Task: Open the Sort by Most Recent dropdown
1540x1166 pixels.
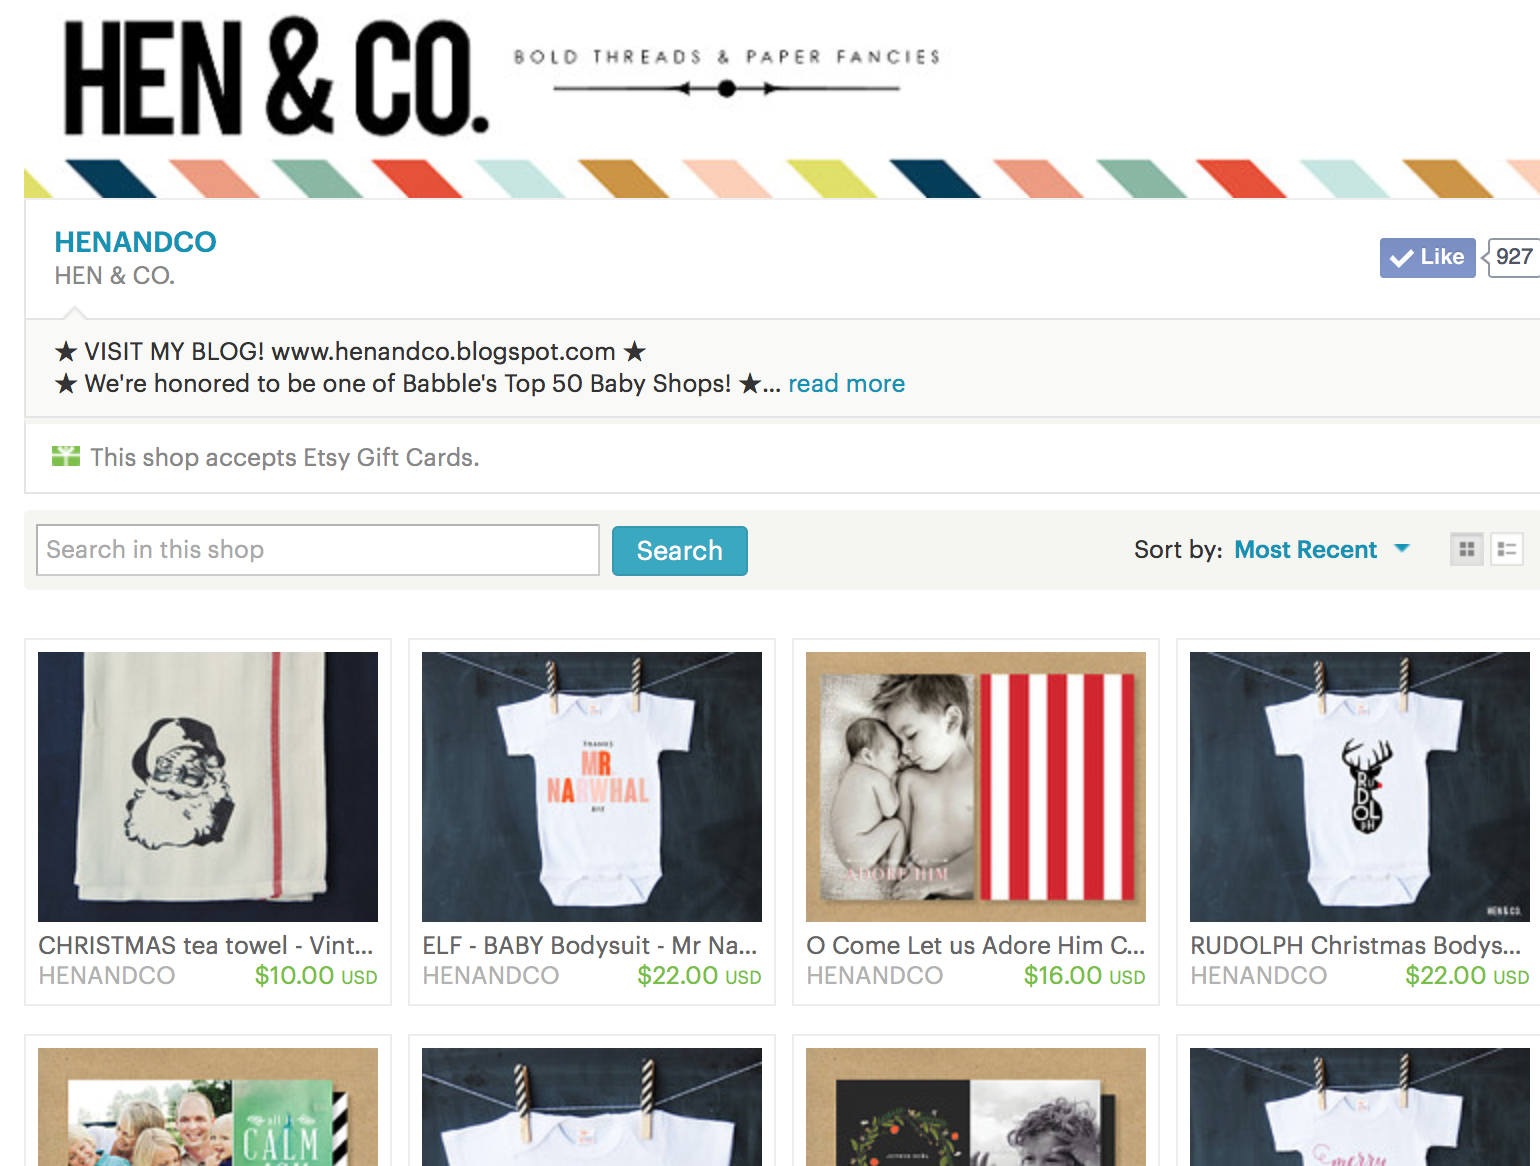Action: point(1321,550)
